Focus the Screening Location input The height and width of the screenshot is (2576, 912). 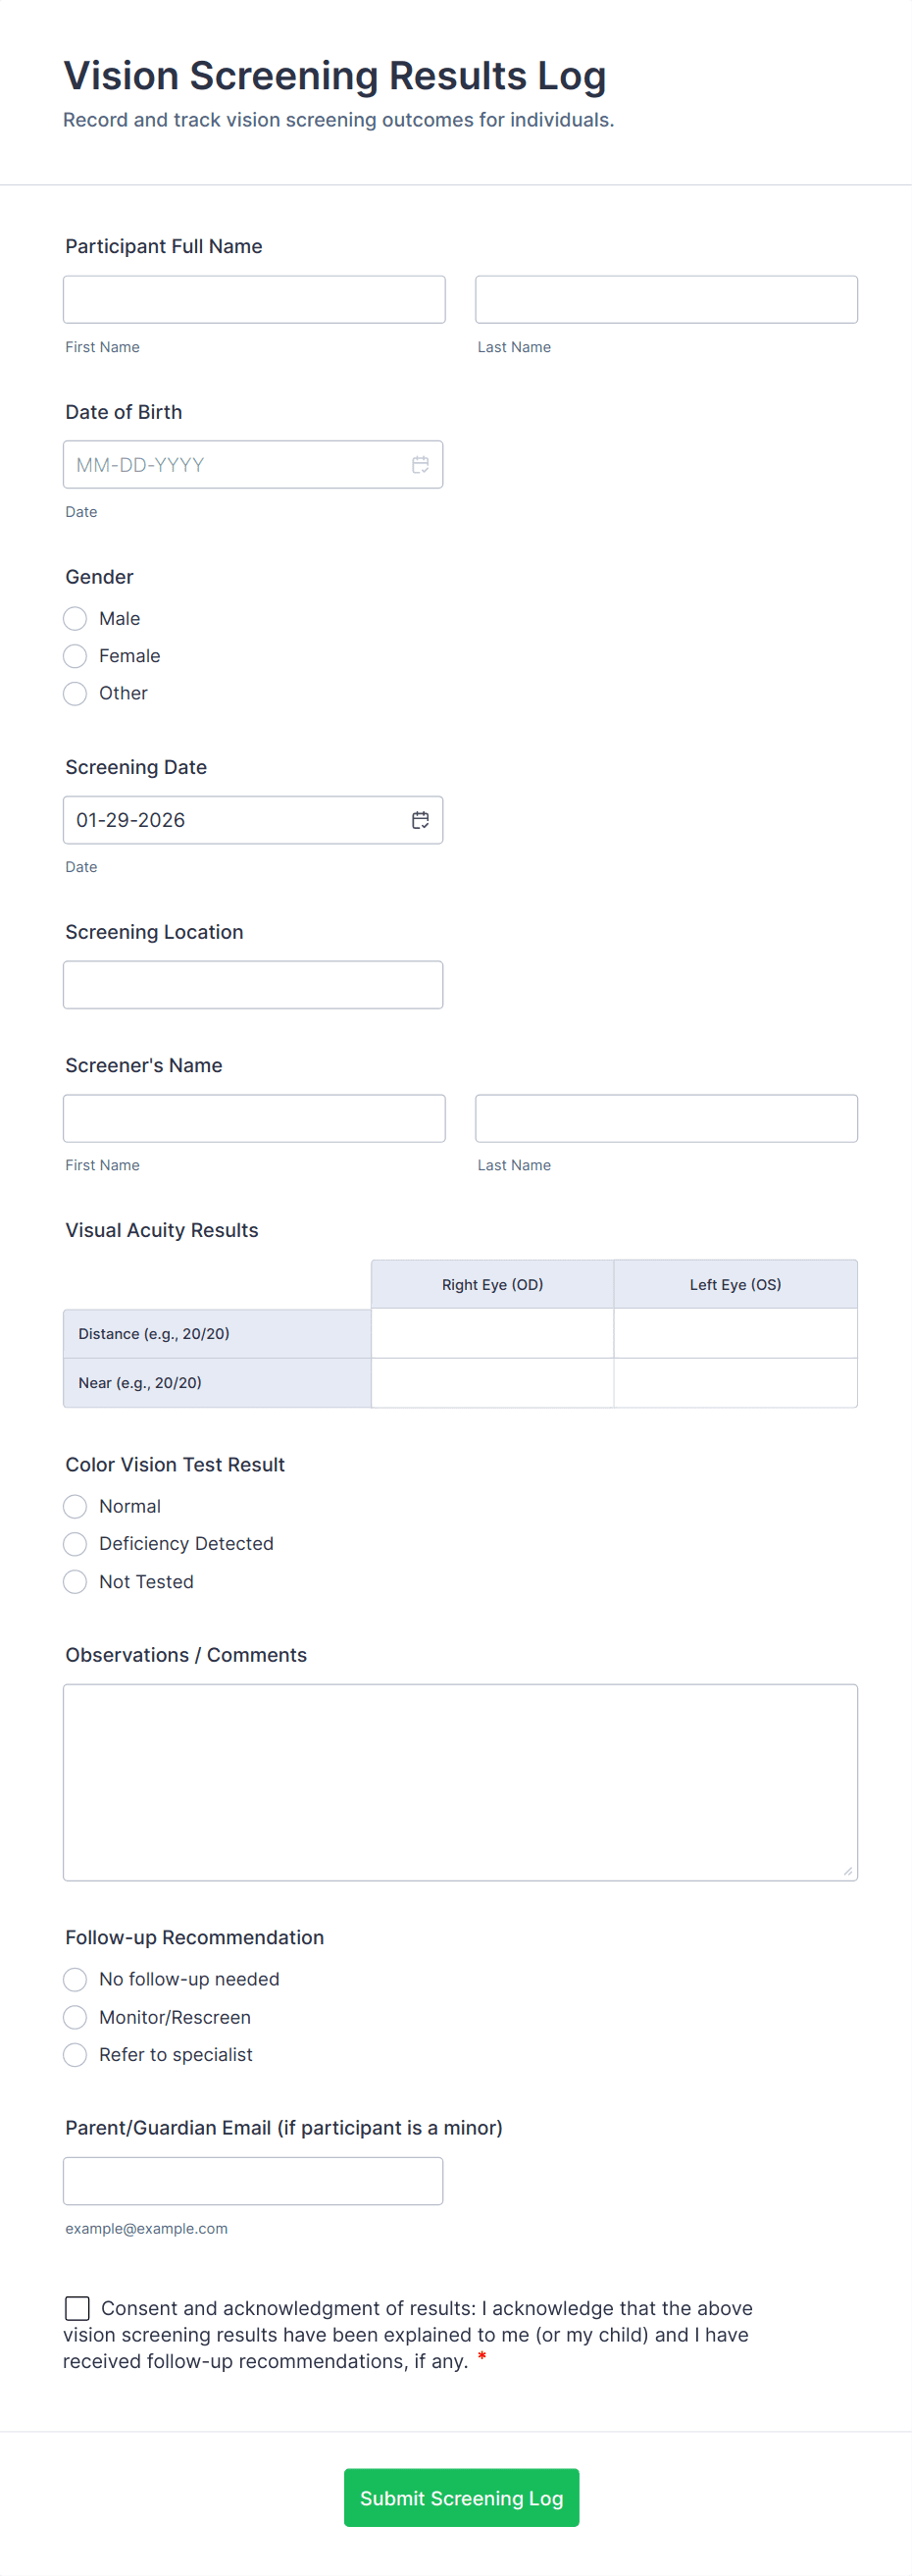(x=253, y=984)
